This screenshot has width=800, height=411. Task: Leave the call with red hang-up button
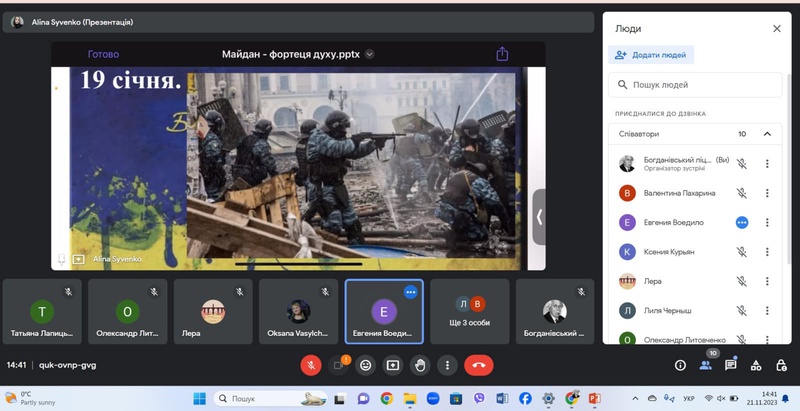click(479, 365)
